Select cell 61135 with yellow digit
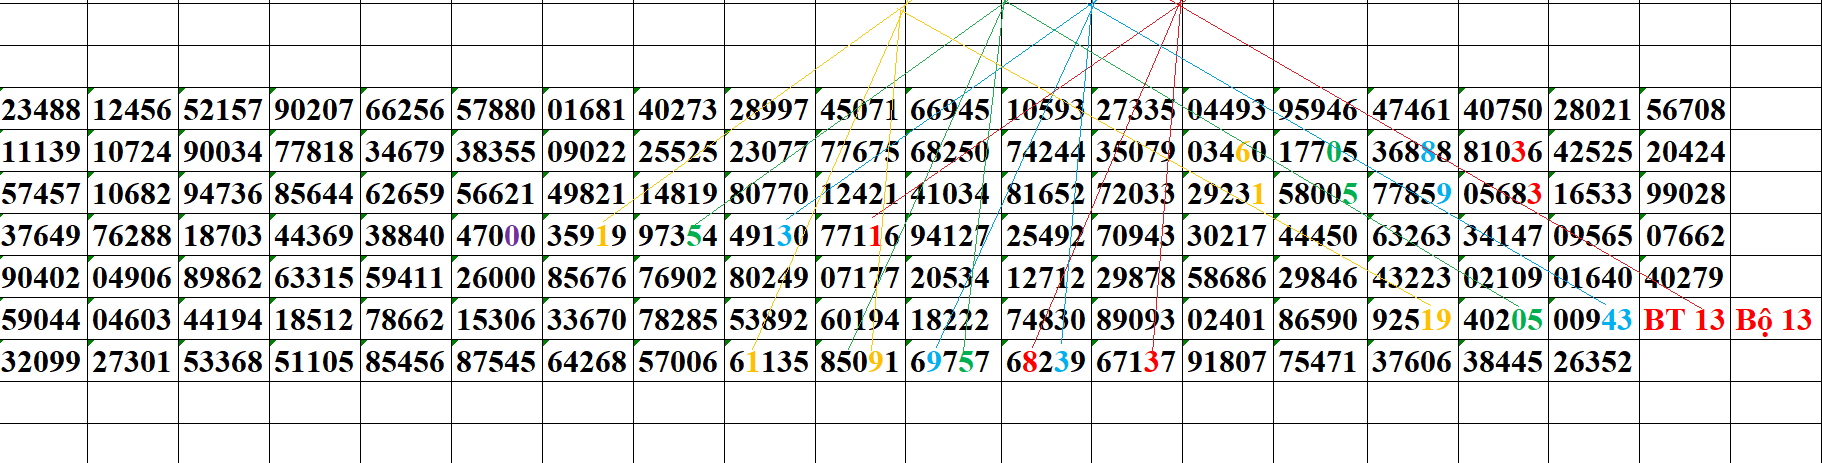 pyautogui.click(x=769, y=362)
